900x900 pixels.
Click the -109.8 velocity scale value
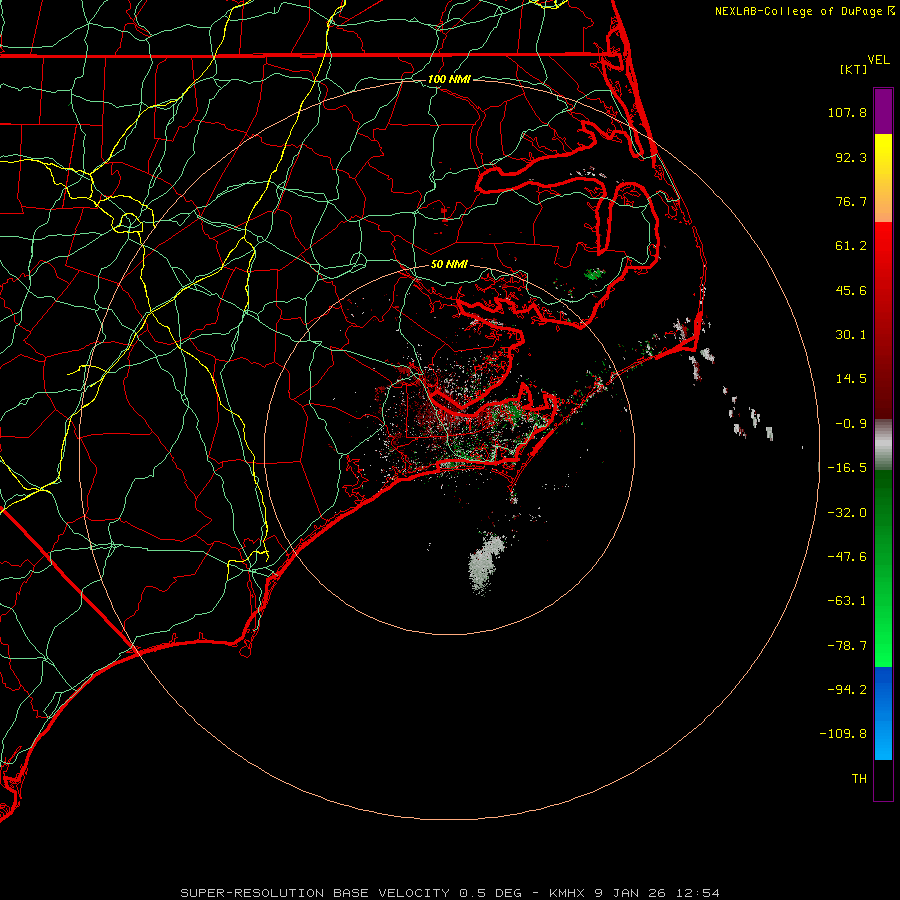(843, 734)
